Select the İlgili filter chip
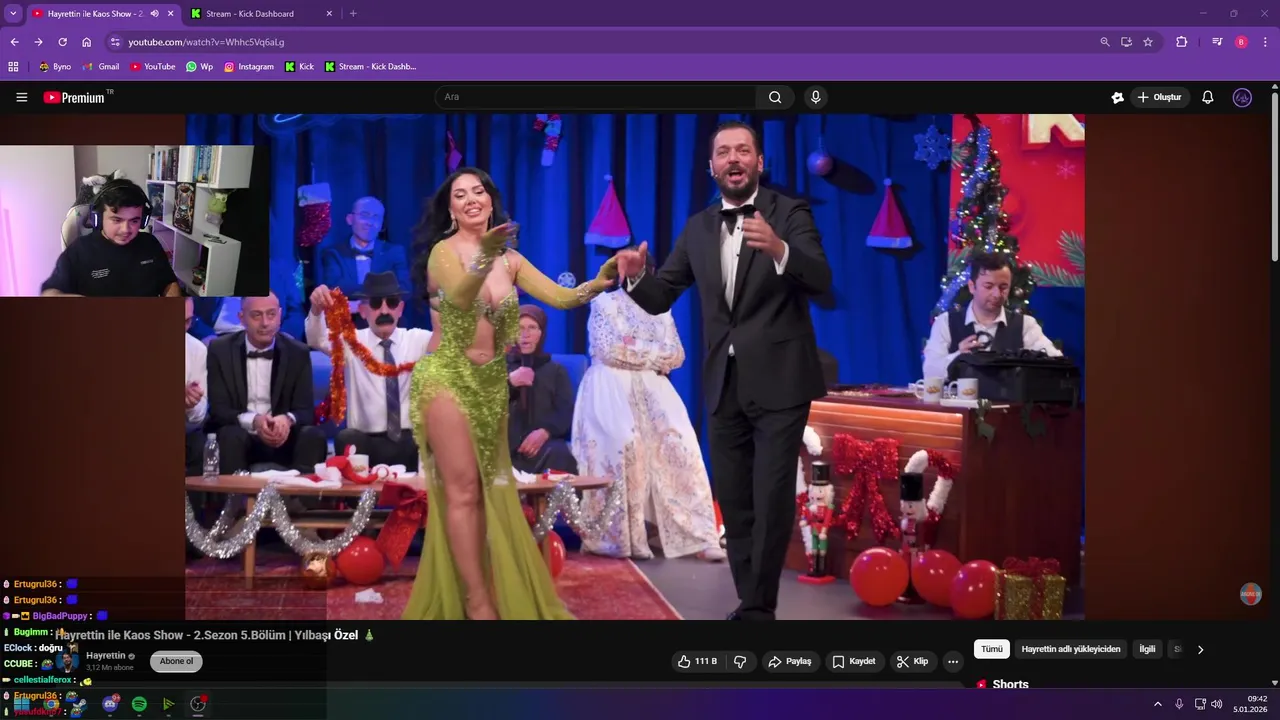Screen dimensions: 1280x720 1147,649
